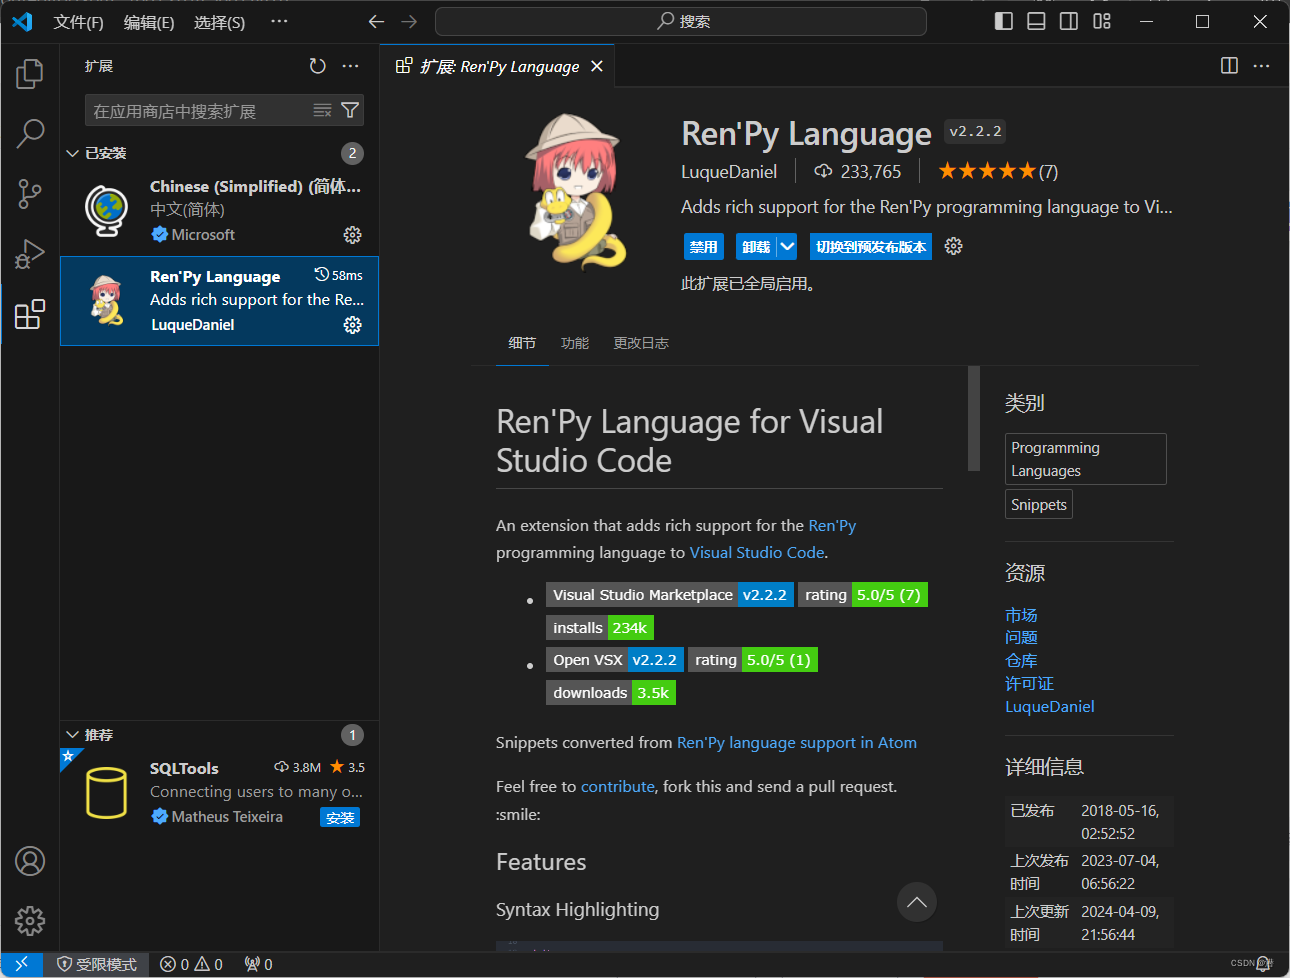Click the VS Code logo icon
This screenshot has height=978, width=1290.
[22, 21]
